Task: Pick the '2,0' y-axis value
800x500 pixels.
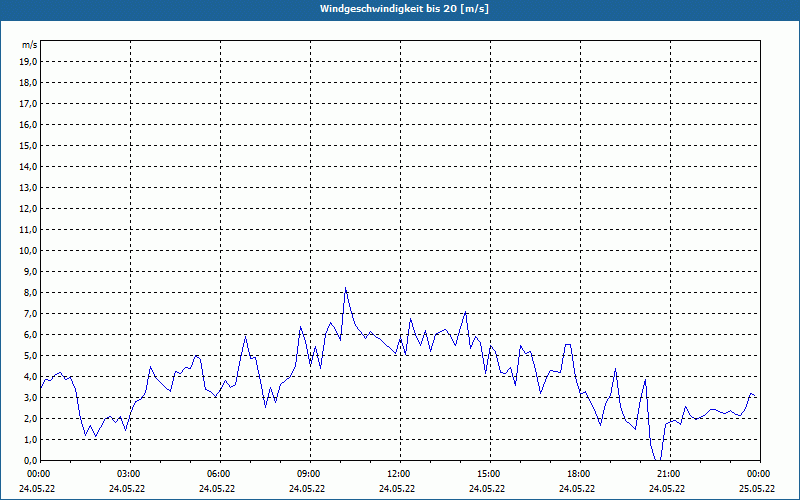Action: click(30, 418)
